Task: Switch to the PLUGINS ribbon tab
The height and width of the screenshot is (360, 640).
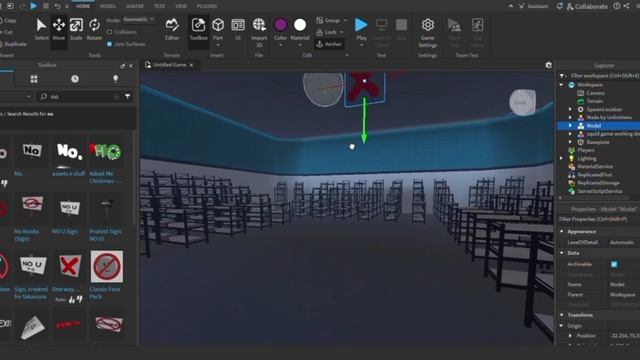Action: [x=207, y=6]
